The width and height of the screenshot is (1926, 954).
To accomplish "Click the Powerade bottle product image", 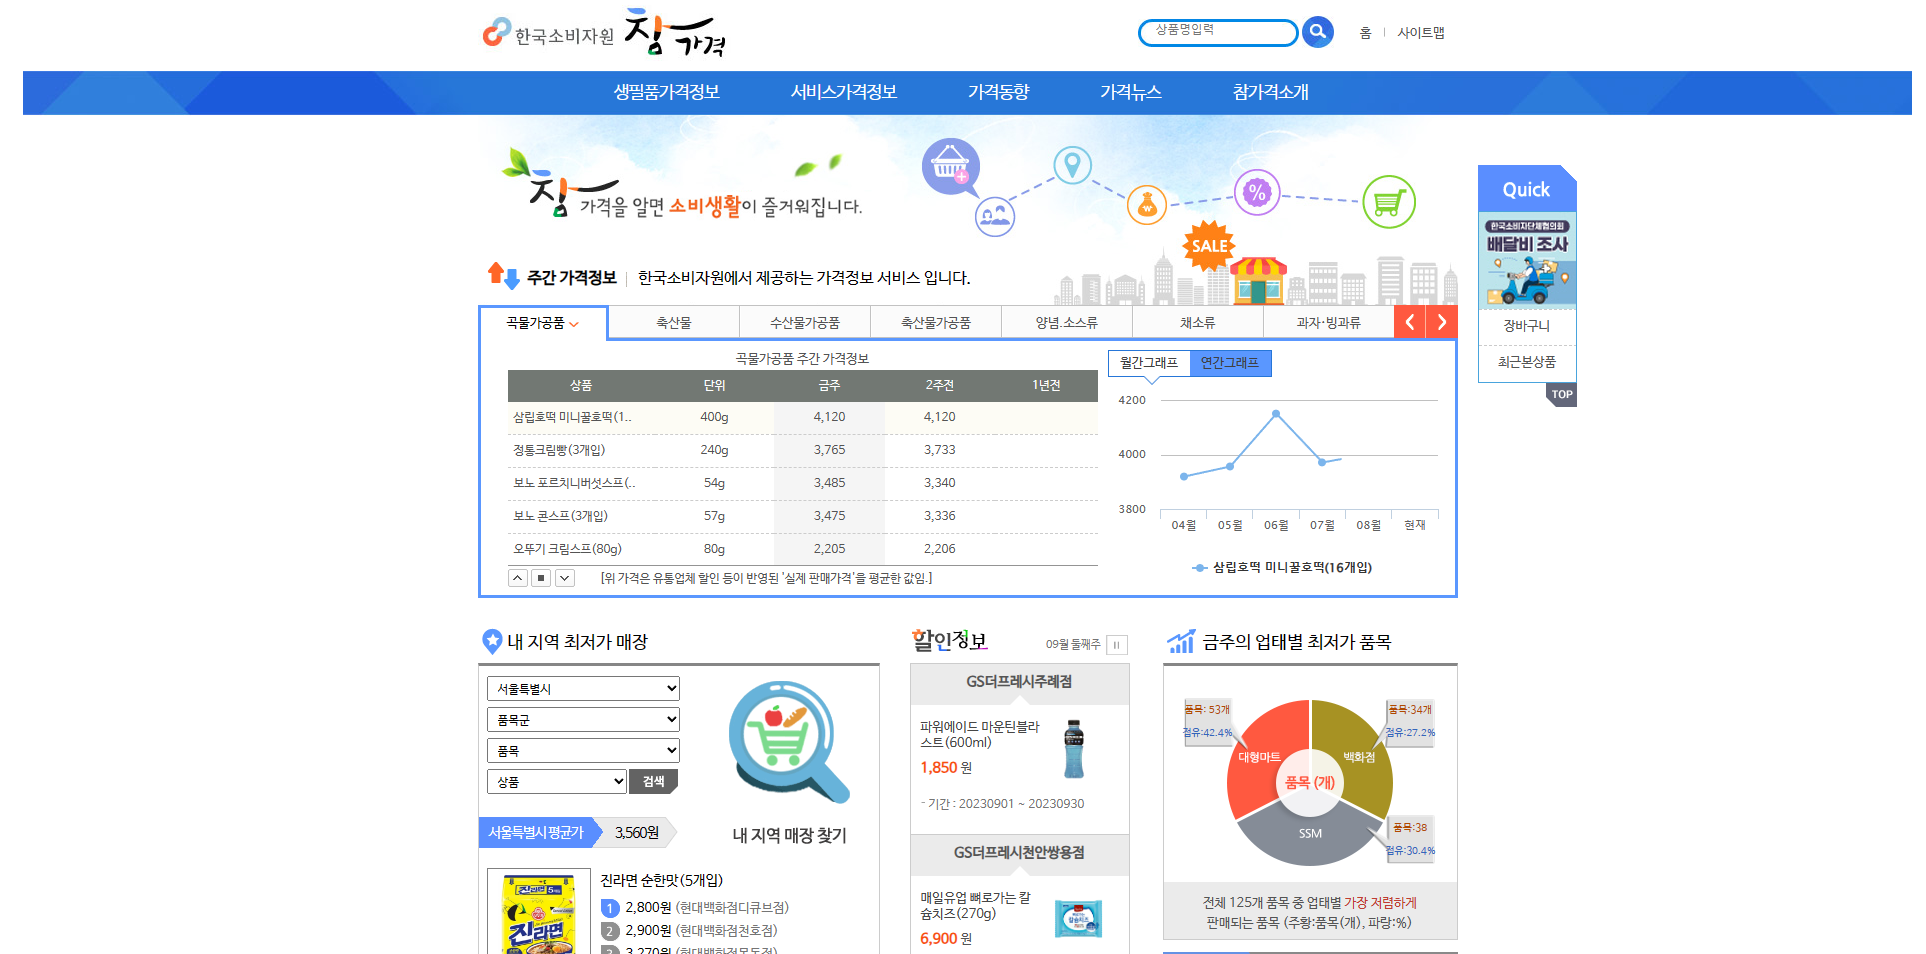I will (x=1074, y=749).
